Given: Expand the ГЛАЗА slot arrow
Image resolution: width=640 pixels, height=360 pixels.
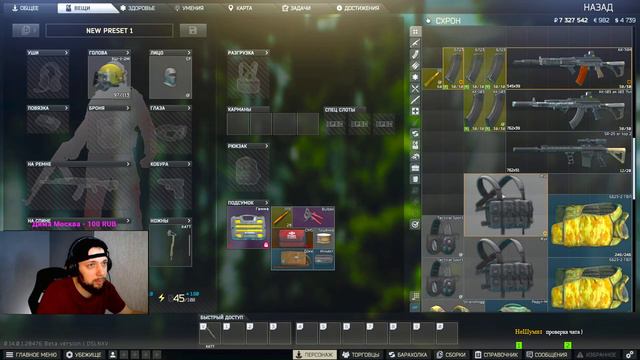Looking at the screenshot, I should pyautogui.click(x=189, y=108).
